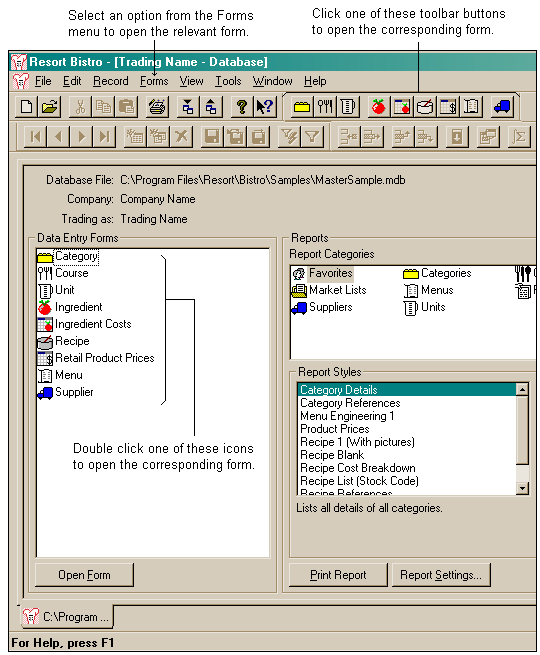Select Course in Data Entry Forms list
Viewport: 540px width, 655px height.
pyautogui.click(x=63, y=273)
